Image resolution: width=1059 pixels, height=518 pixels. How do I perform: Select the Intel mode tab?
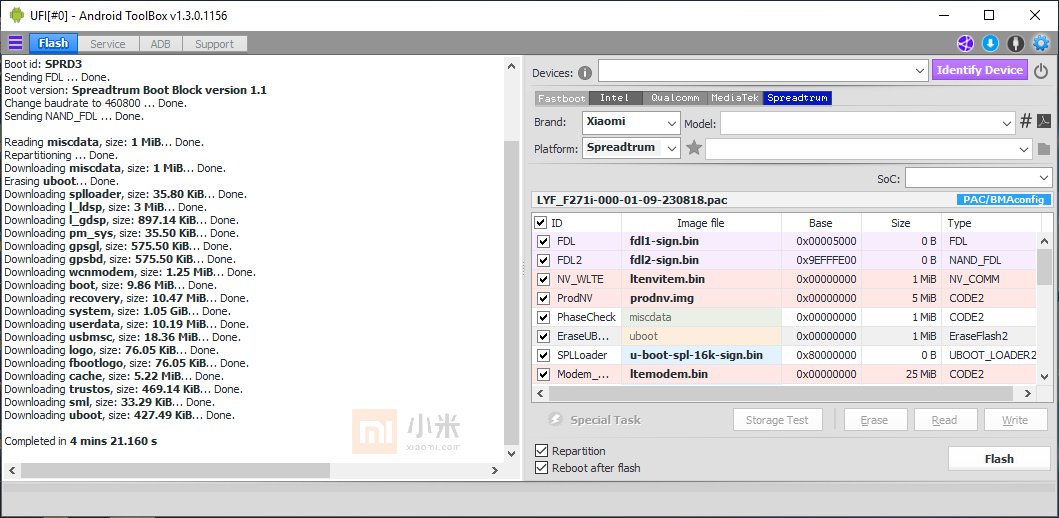615,98
